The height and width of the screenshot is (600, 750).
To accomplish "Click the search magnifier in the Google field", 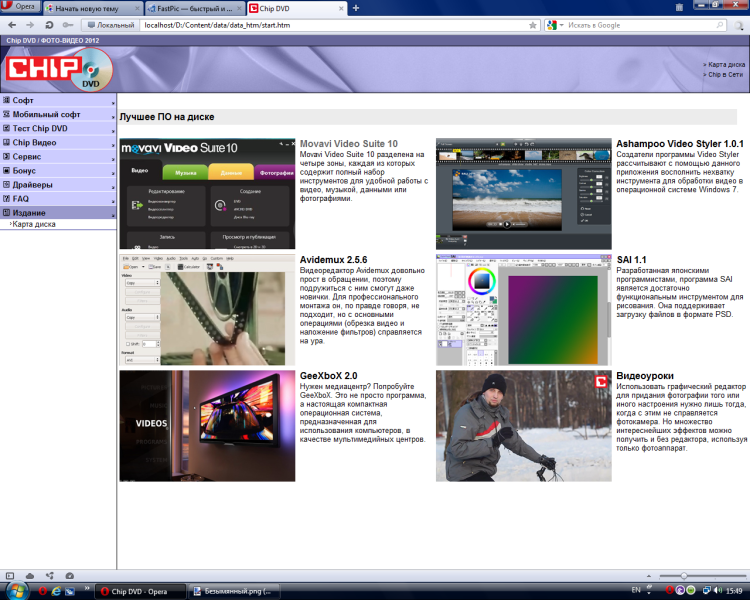I will [720, 25].
